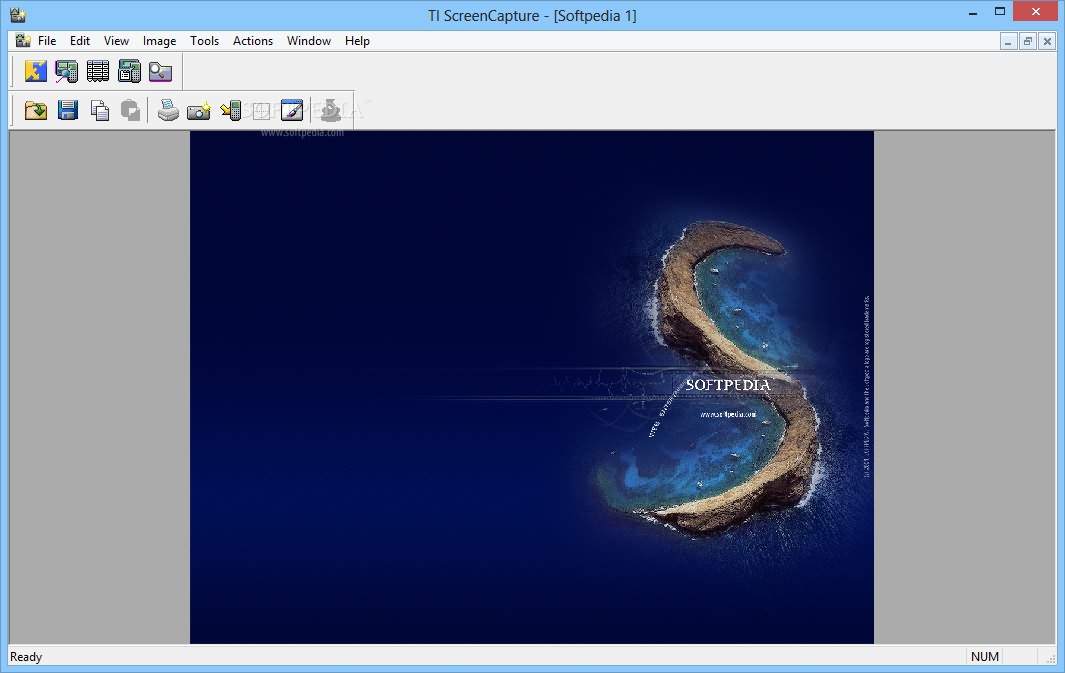Print using the printer icon
Viewport: 1065px width, 673px height.
168,110
